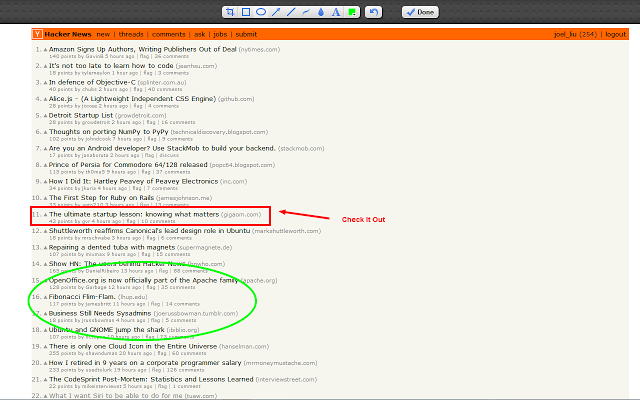Open 60 comments on Cloud Icon story
This screenshot has width=640, height=400.
(x=189, y=353)
